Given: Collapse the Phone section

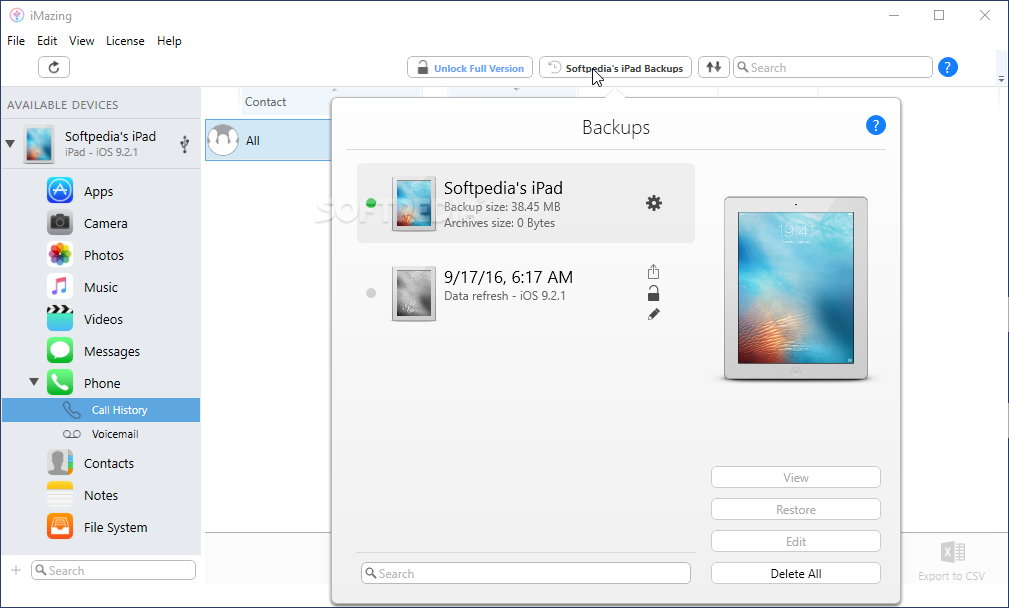Looking at the screenshot, I should click(x=34, y=382).
